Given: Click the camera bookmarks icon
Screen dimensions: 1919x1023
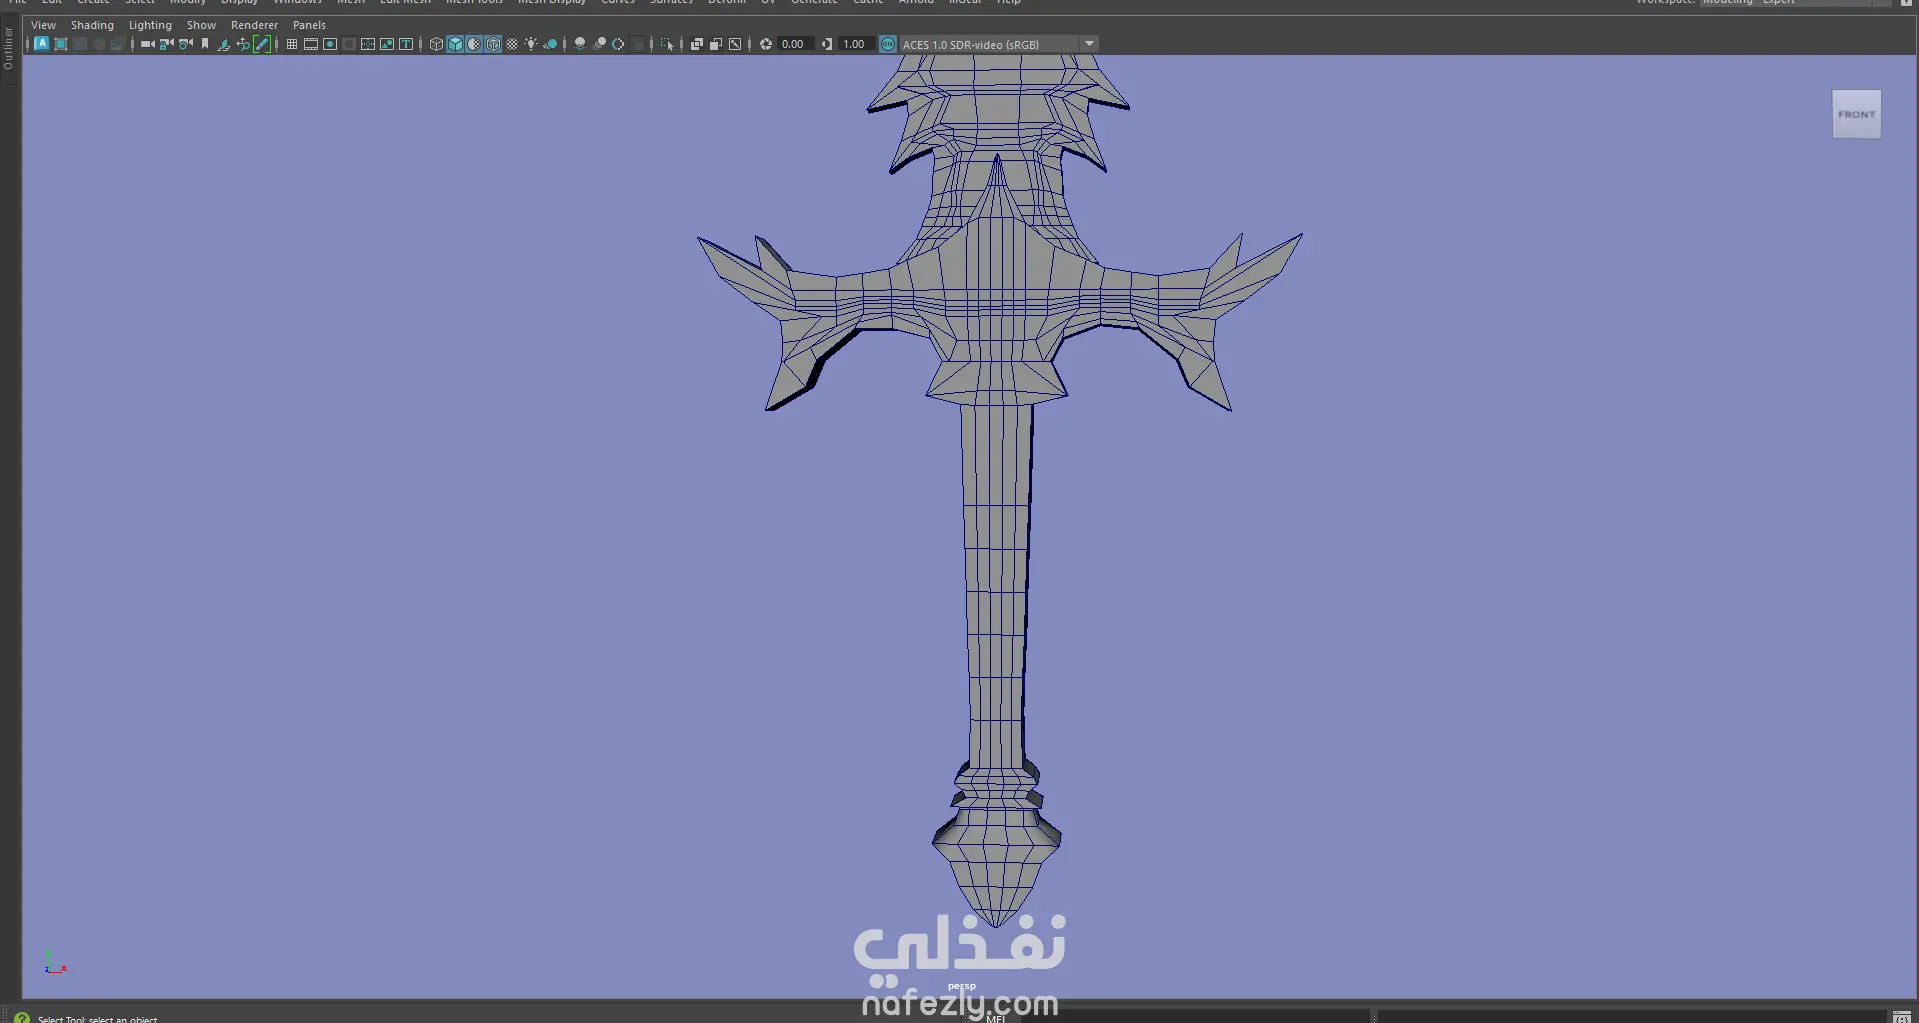Looking at the screenshot, I should click(x=204, y=44).
